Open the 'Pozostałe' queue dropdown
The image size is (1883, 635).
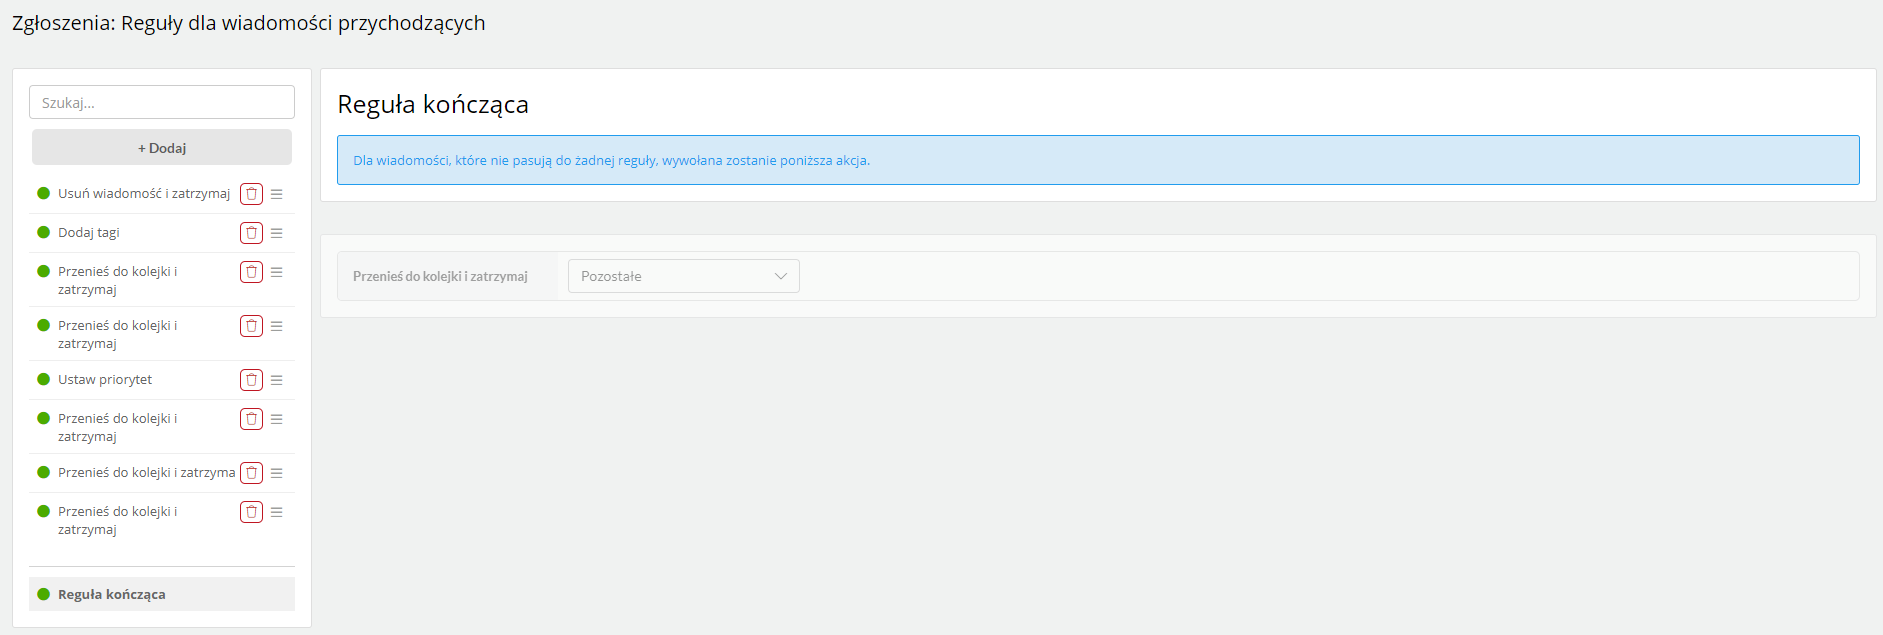pyautogui.click(x=684, y=276)
